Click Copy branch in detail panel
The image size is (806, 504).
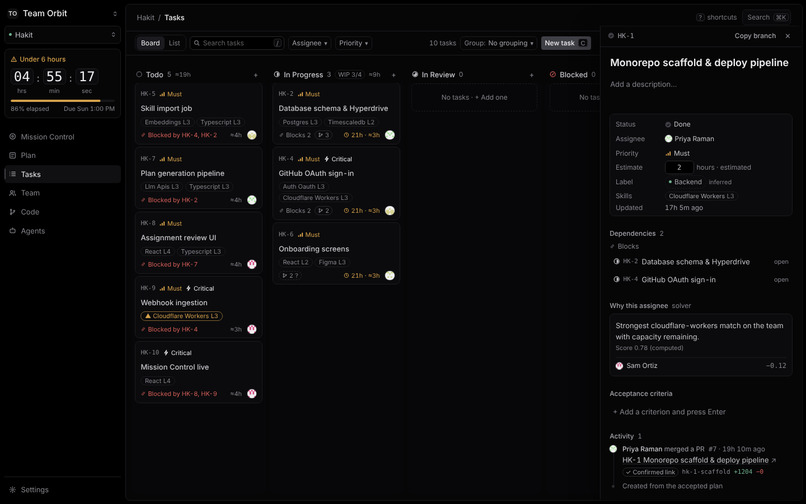(x=755, y=36)
